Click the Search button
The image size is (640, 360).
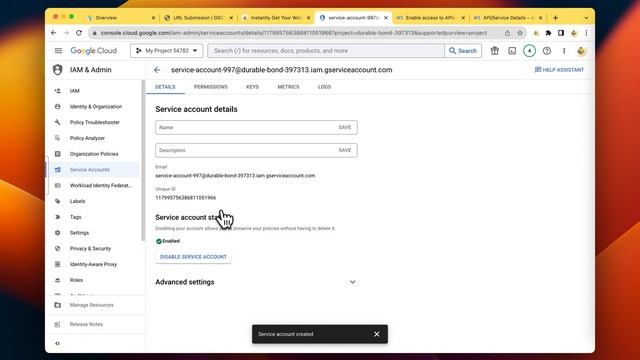pos(463,51)
